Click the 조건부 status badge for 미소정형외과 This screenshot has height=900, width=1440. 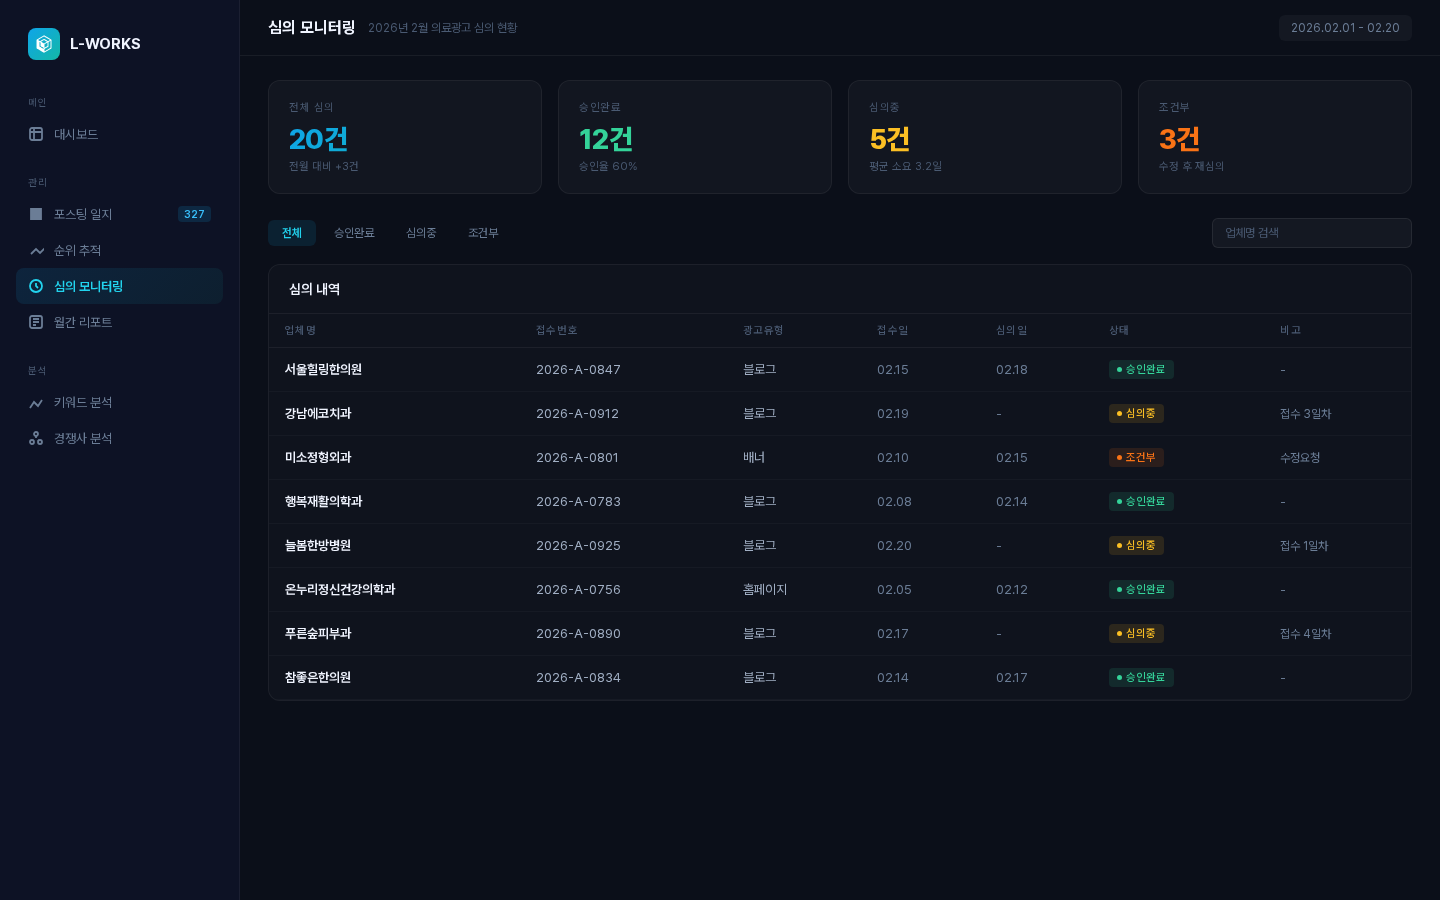(1135, 458)
